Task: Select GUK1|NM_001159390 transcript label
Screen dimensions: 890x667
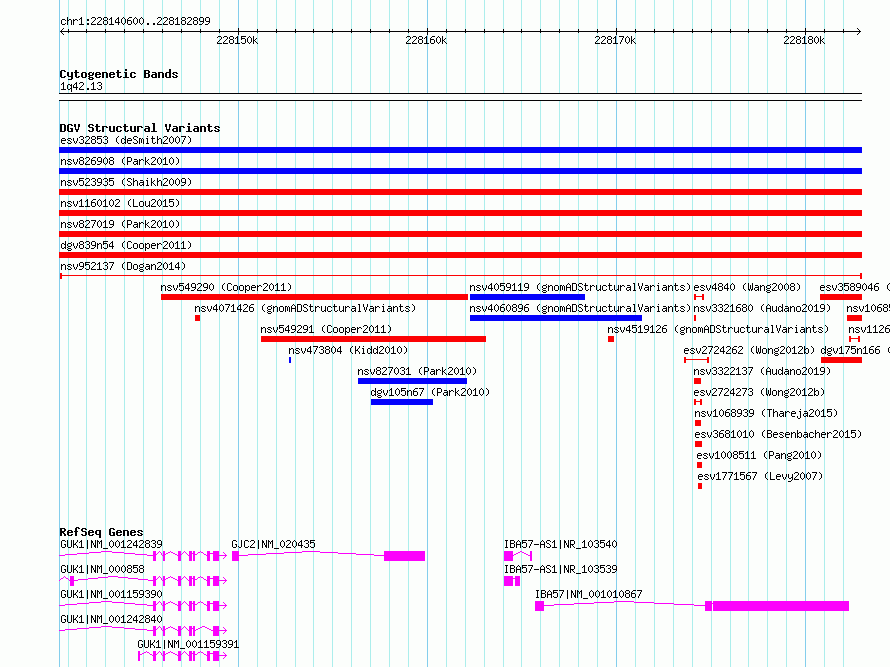Action: point(111,594)
